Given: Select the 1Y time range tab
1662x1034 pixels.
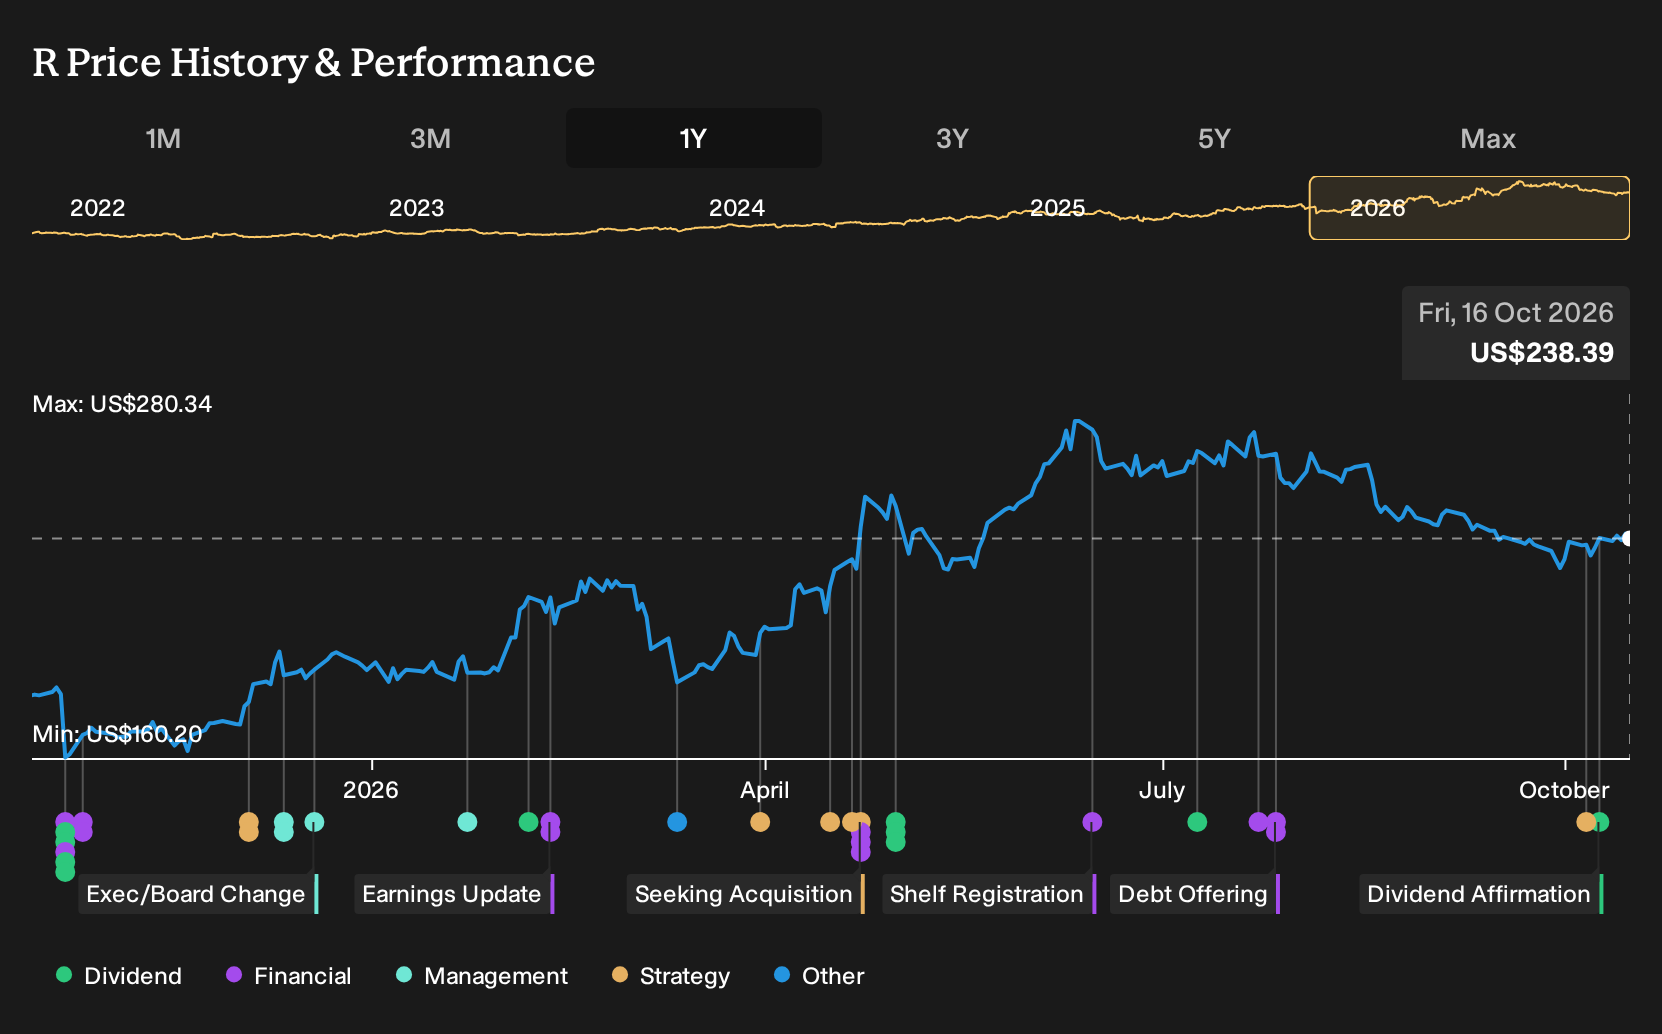Looking at the screenshot, I should pos(693,138).
